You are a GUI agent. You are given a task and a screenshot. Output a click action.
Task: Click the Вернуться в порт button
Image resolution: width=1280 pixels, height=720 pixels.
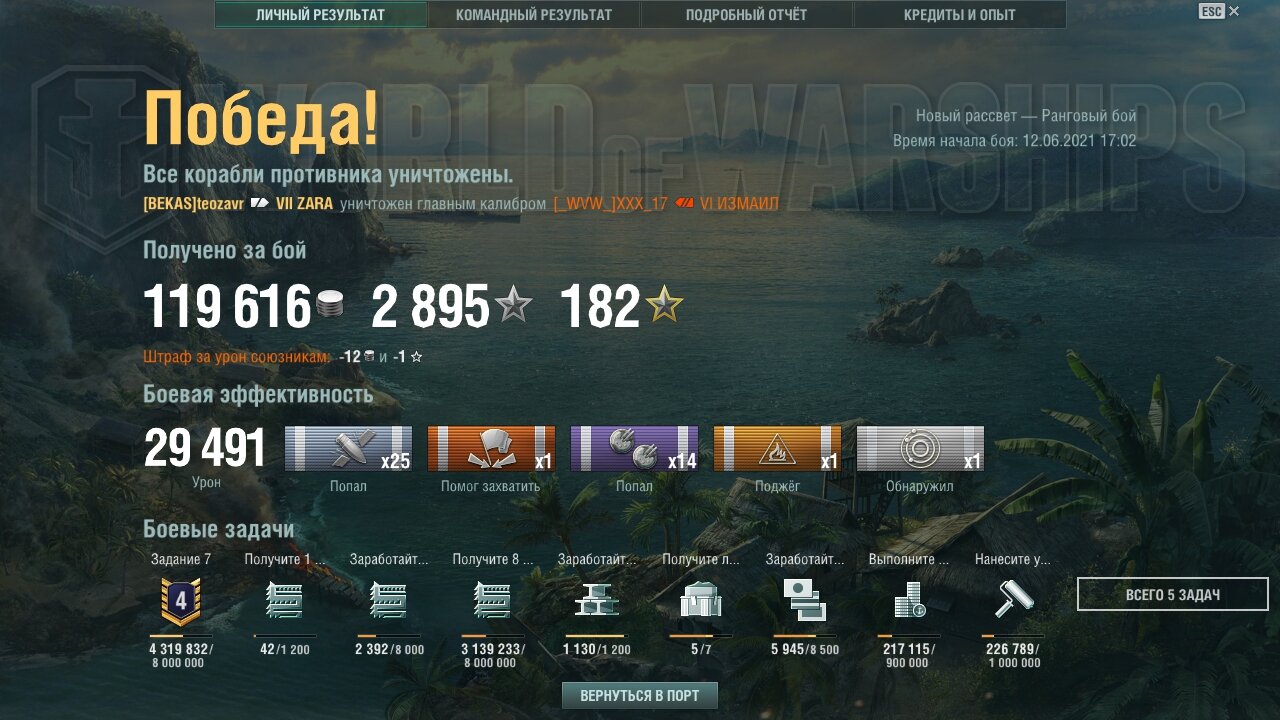tap(640, 695)
